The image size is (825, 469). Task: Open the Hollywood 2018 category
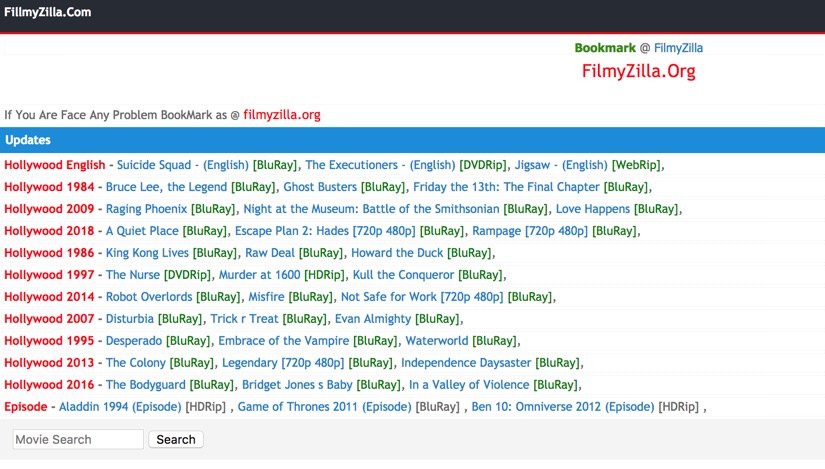tap(49, 231)
